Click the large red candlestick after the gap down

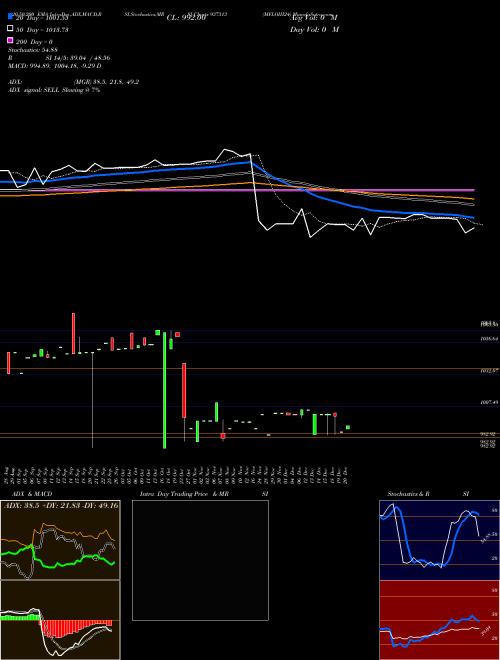pyautogui.click(x=184, y=390)
